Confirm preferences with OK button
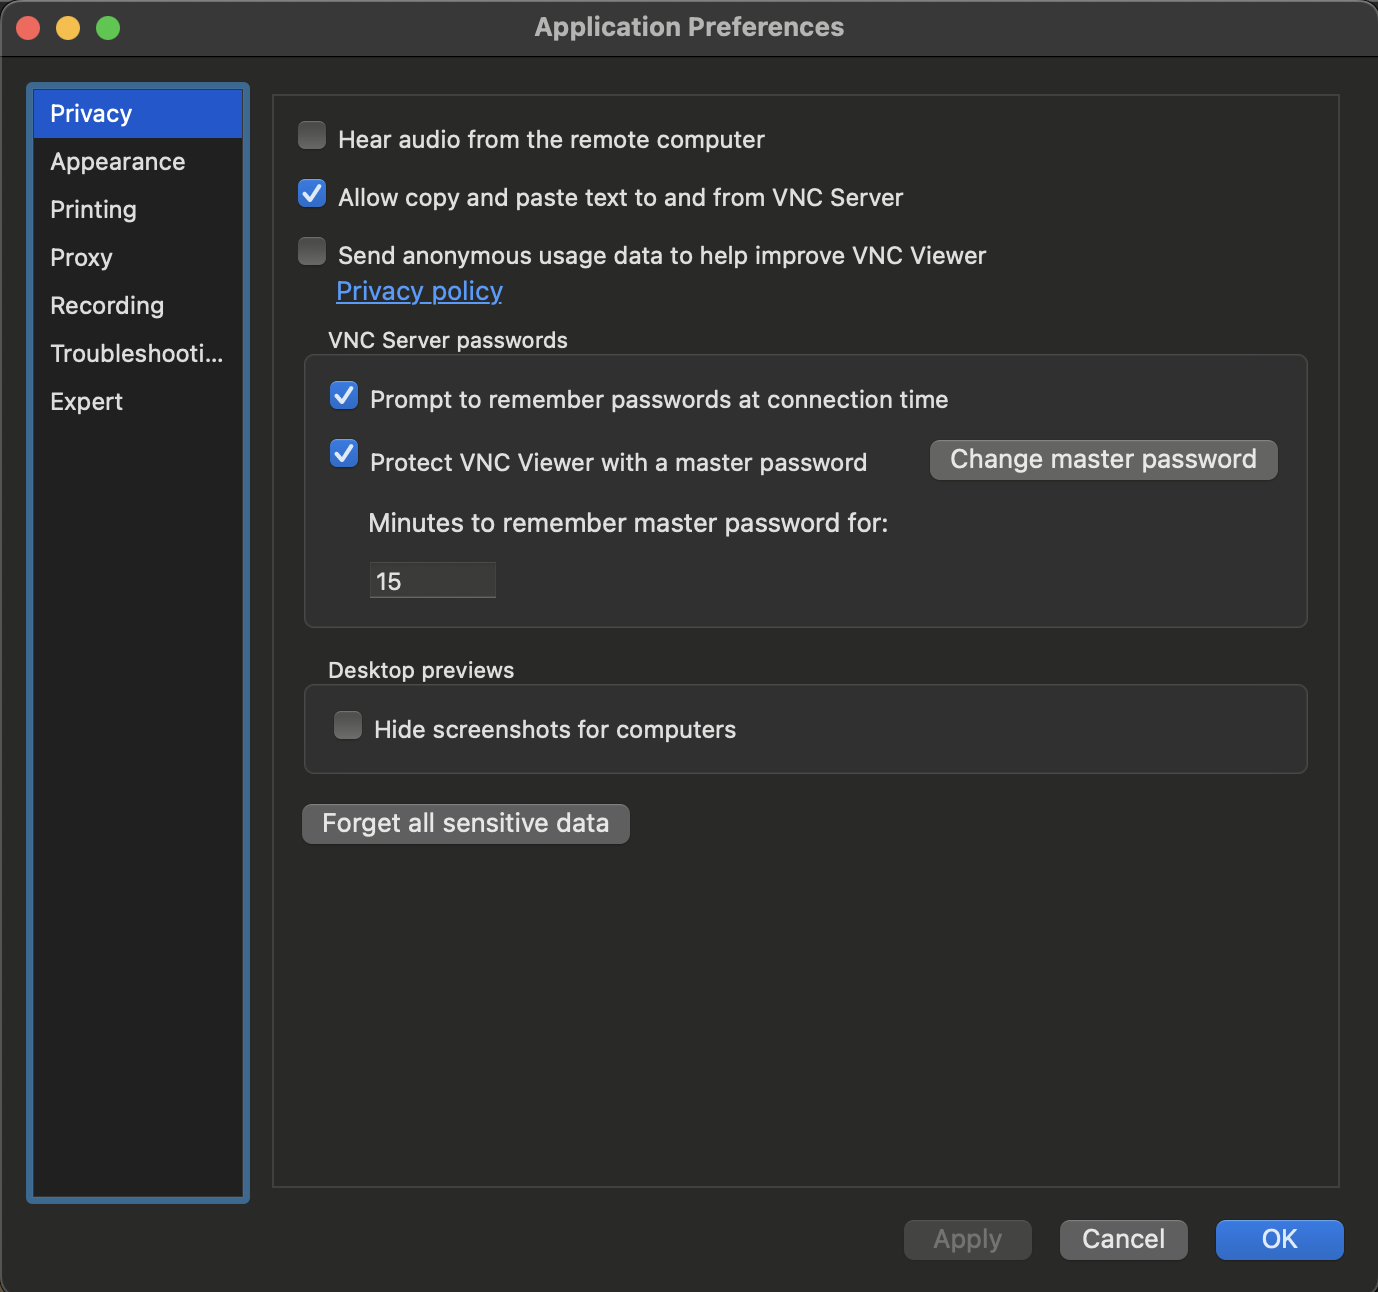Image resolution: width=1378 pixels, height=1292 pixels. pos(1280,1240)
